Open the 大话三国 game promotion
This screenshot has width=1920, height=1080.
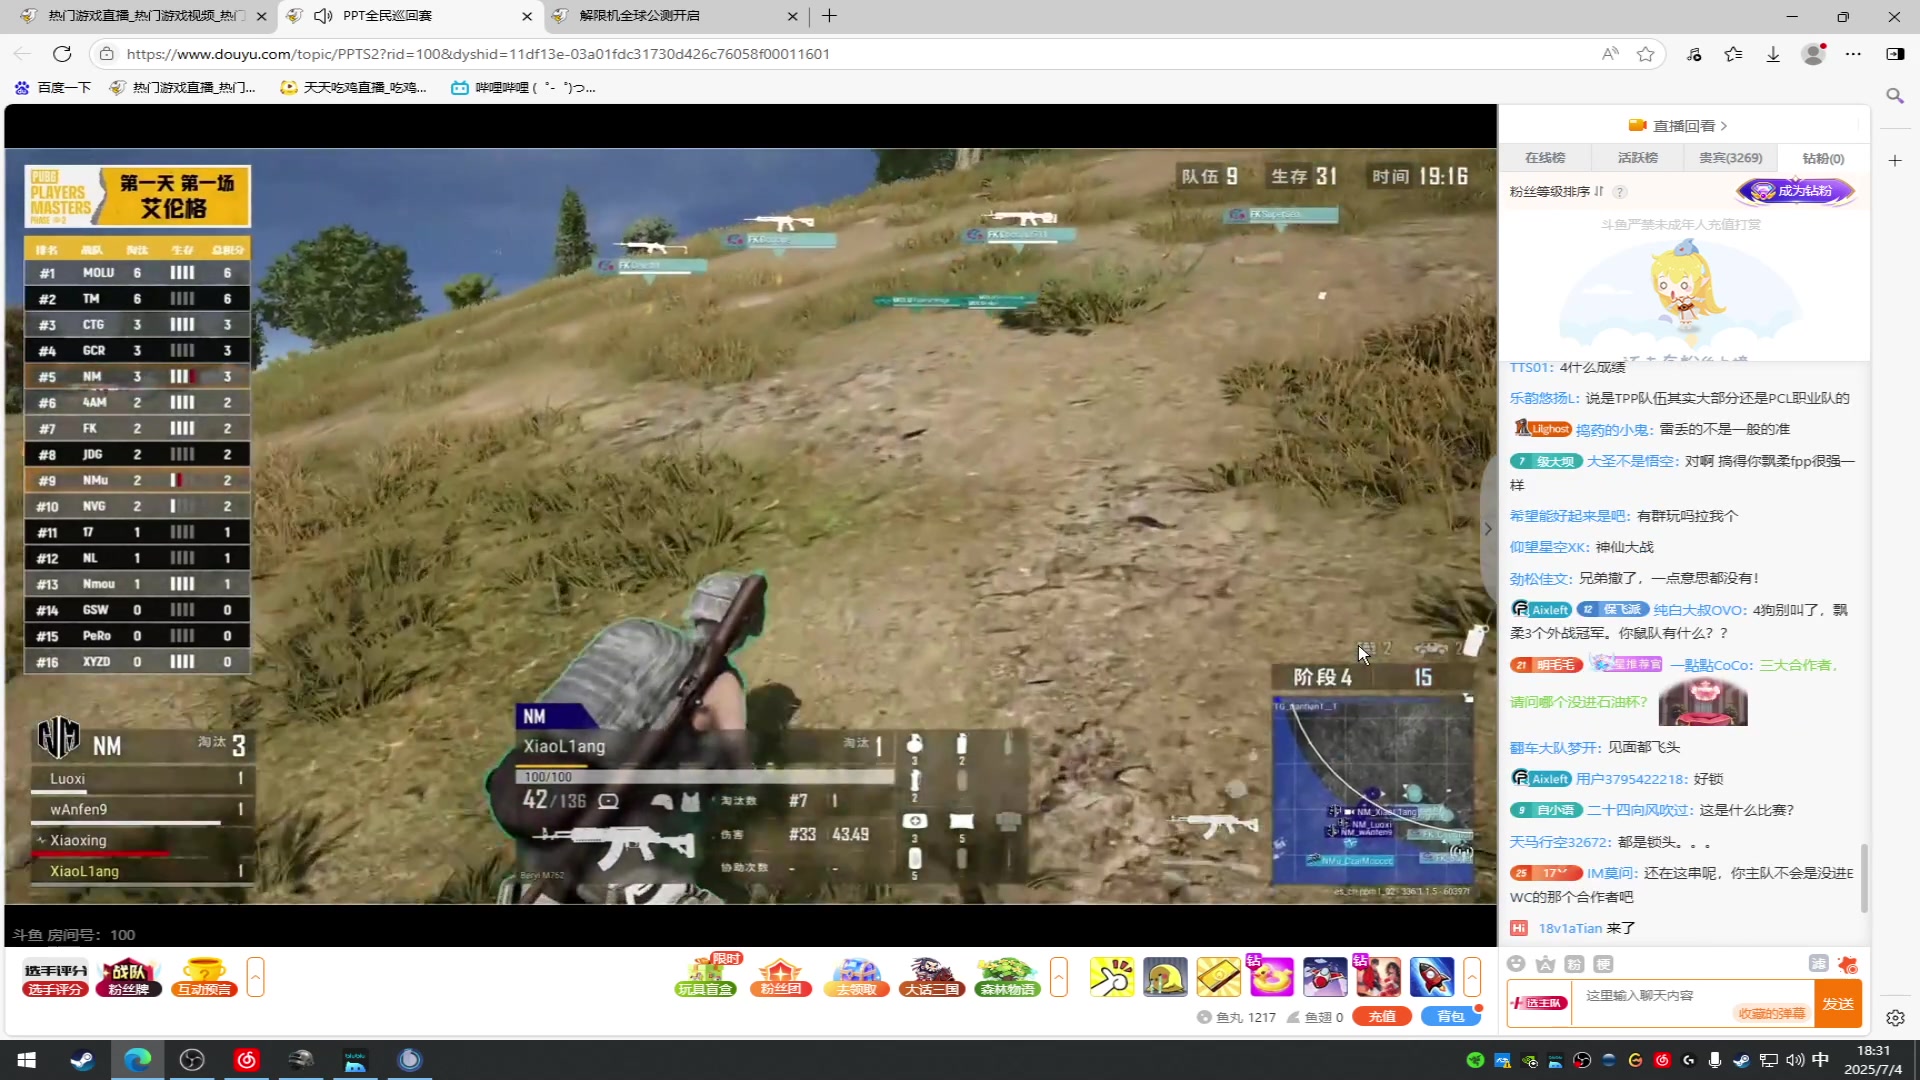932,977
